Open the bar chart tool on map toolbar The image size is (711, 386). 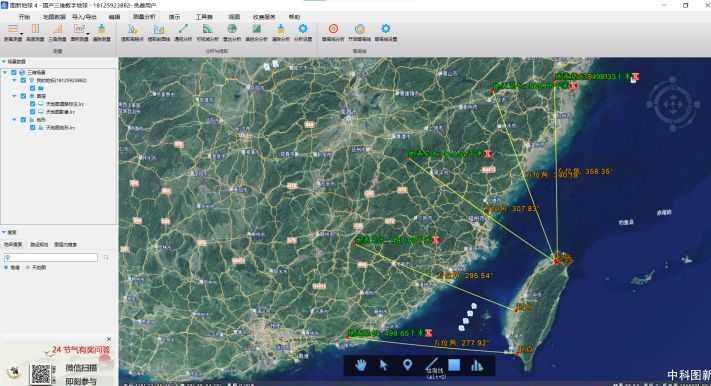[x=477, y=365]
